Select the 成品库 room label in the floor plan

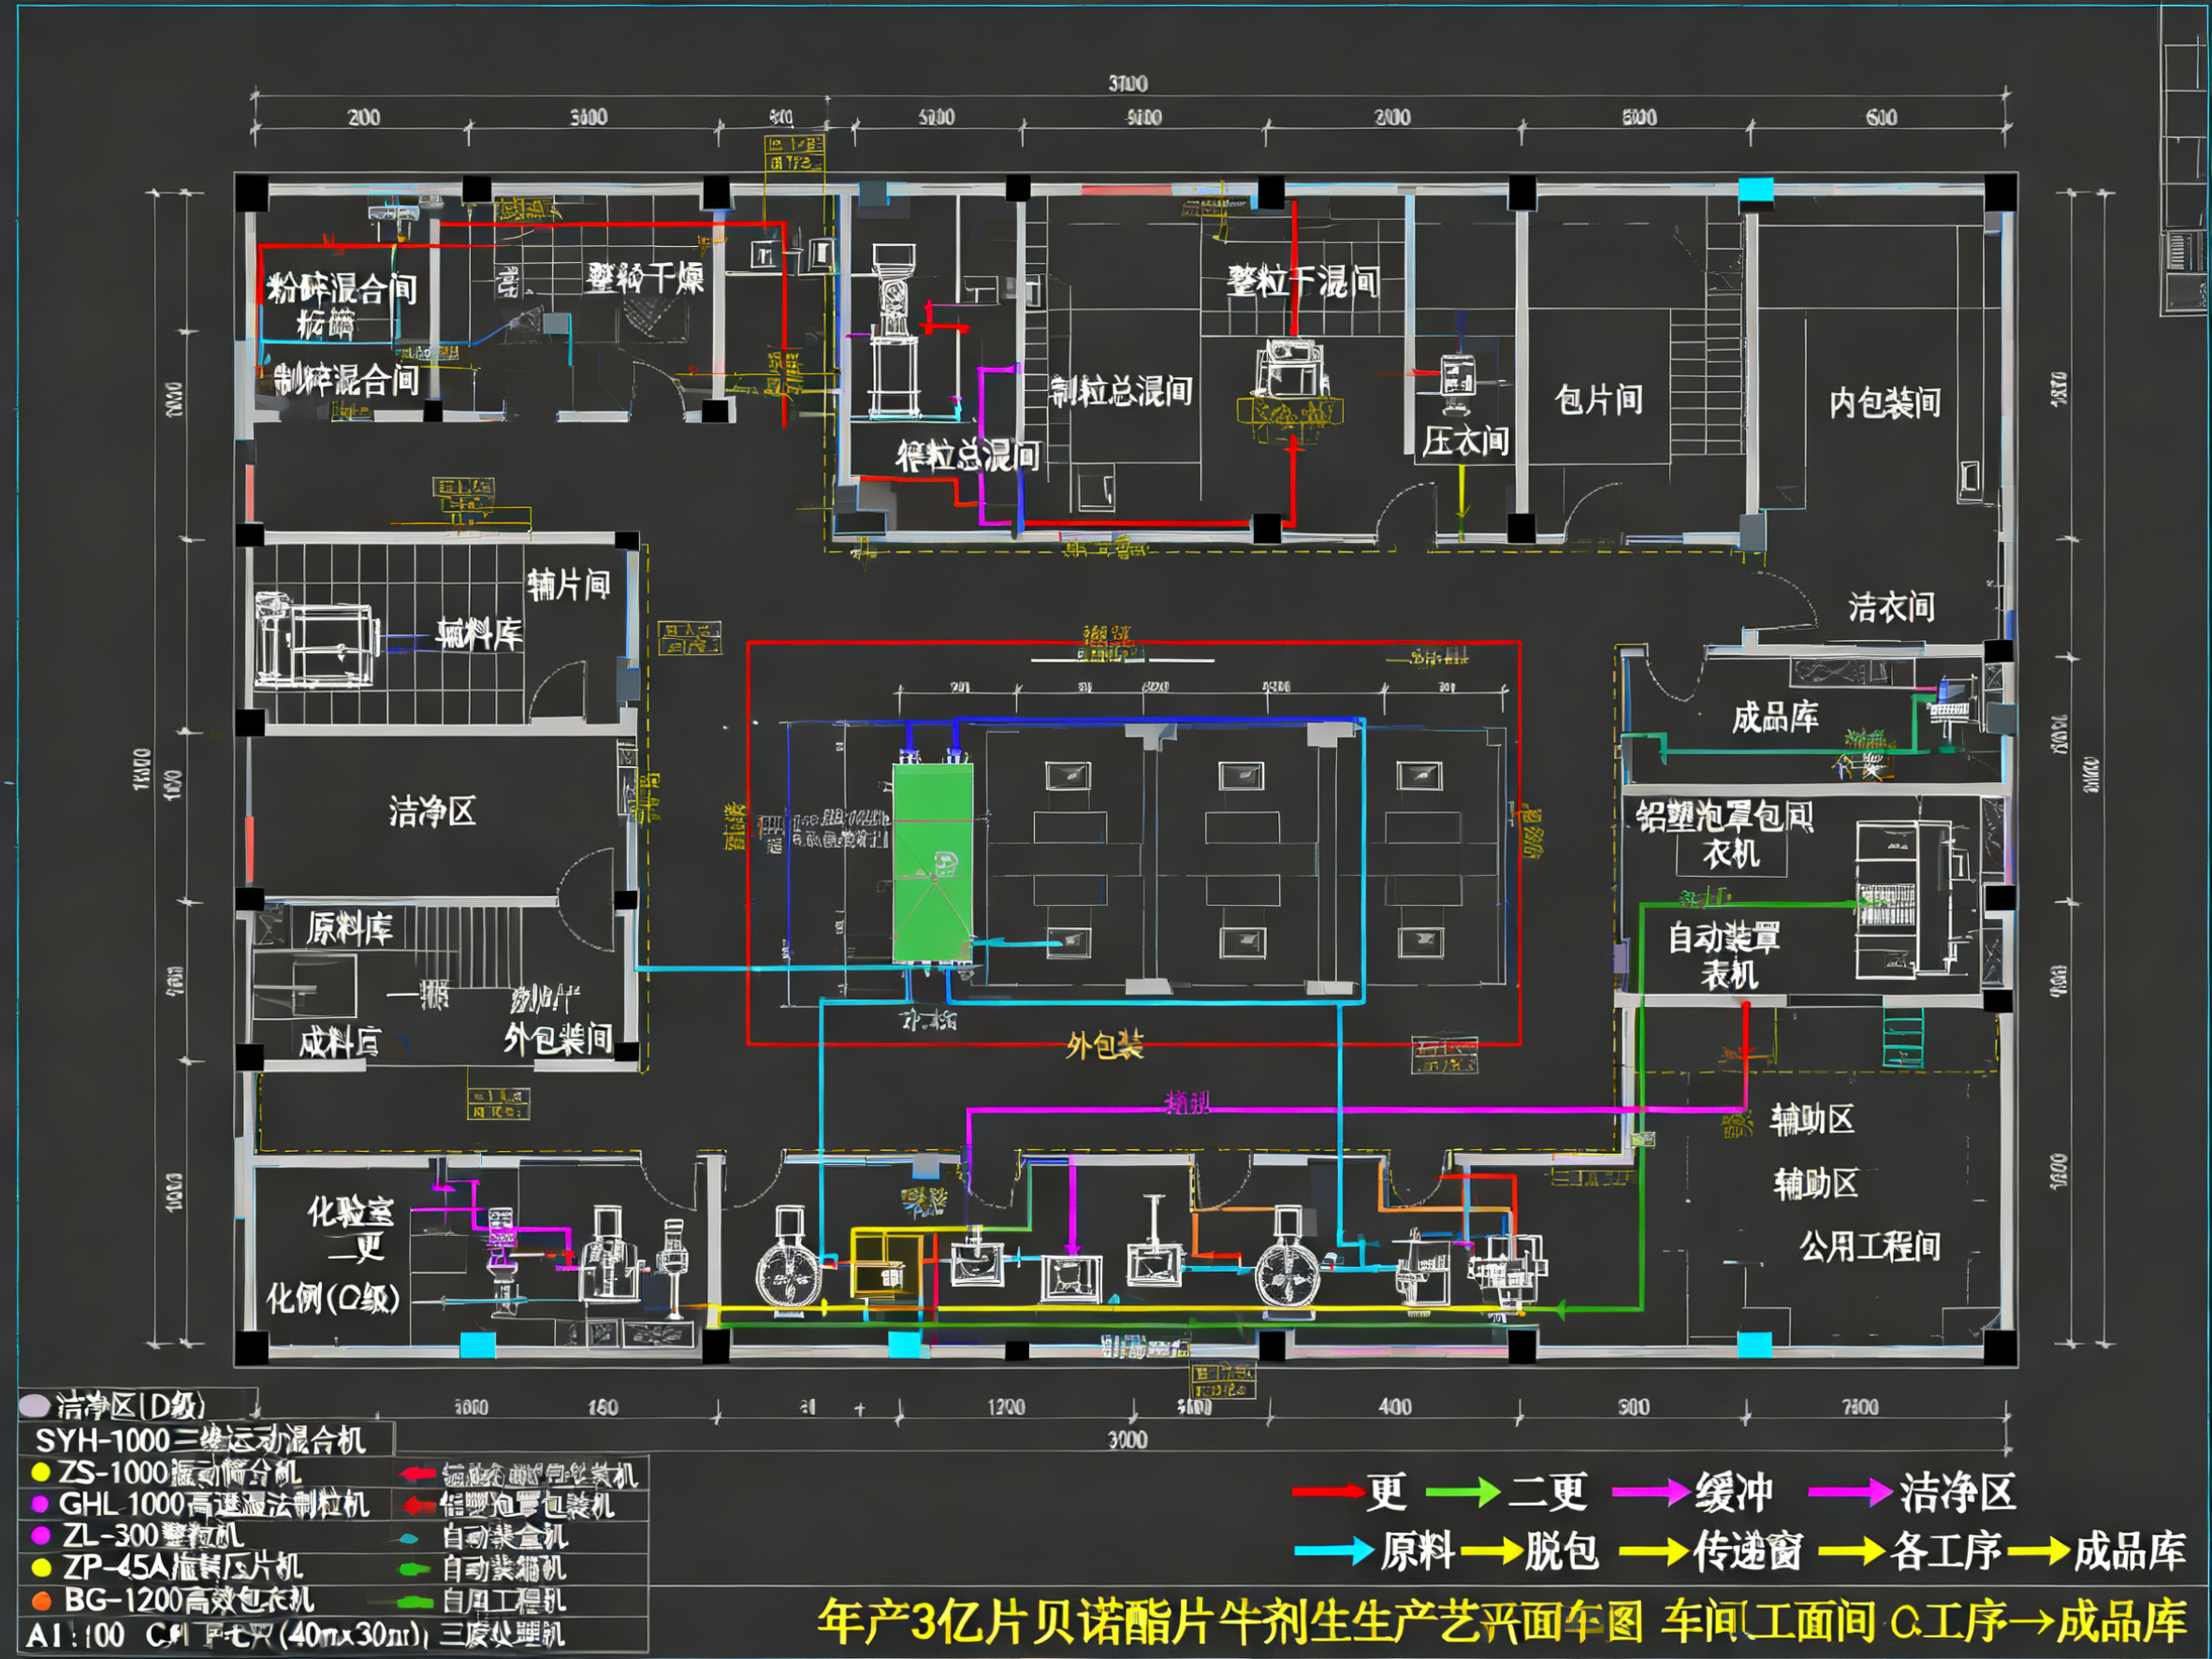click(x=1775, y=717)
